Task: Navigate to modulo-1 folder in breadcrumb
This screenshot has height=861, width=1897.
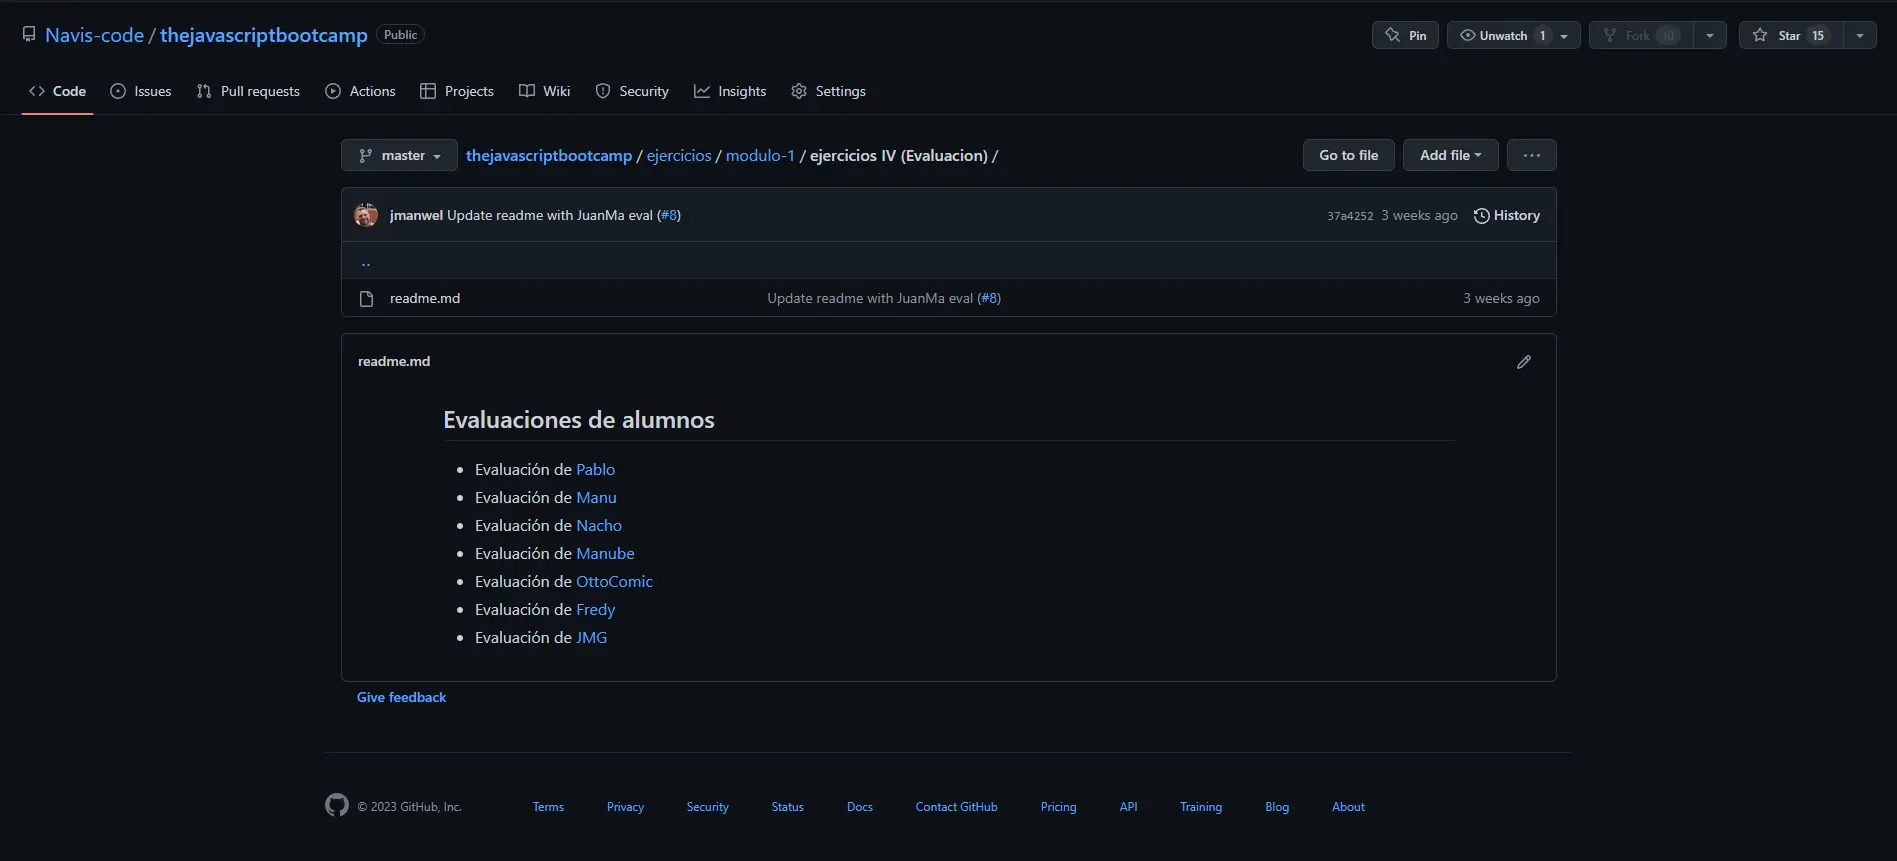Action: click(760, 155)
